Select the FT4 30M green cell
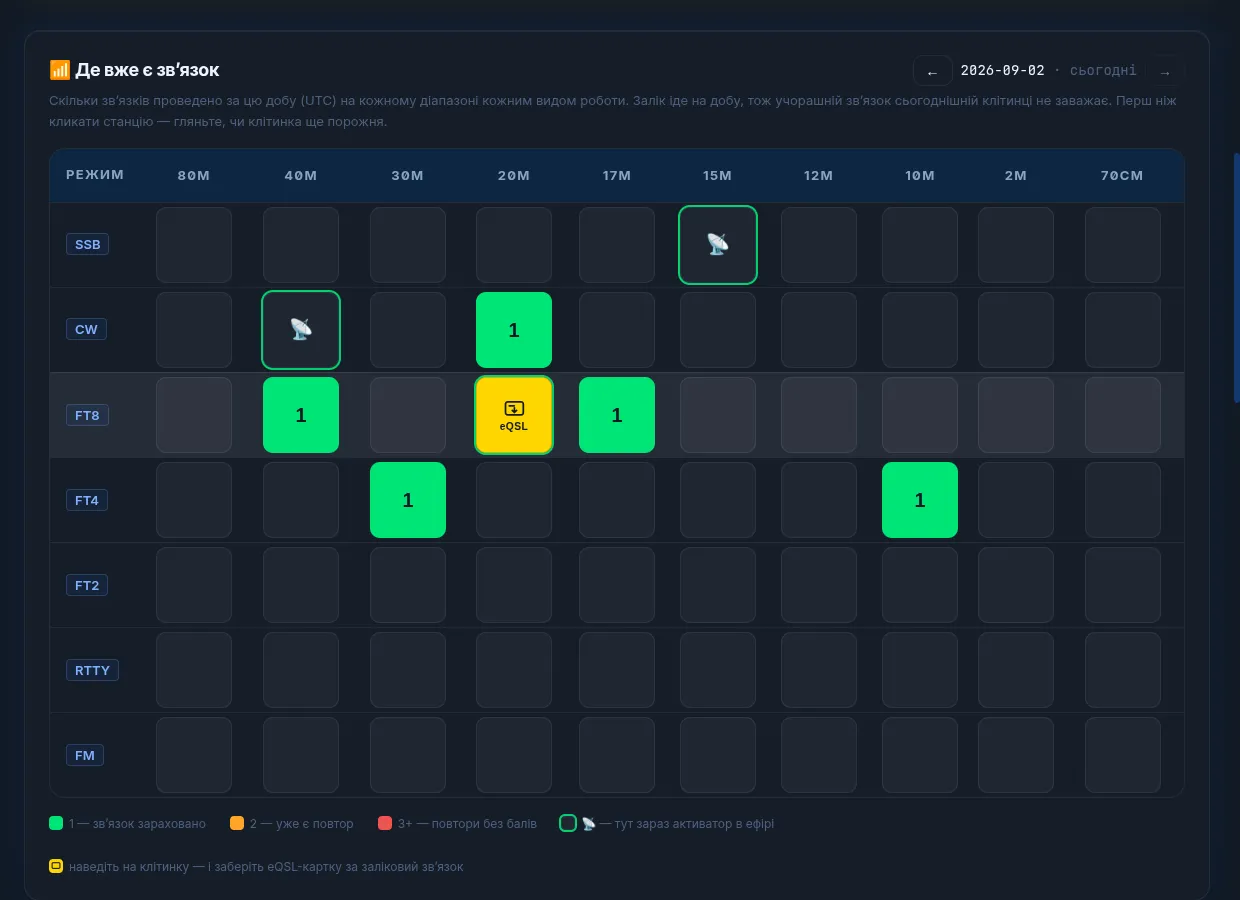 point(408,500)
